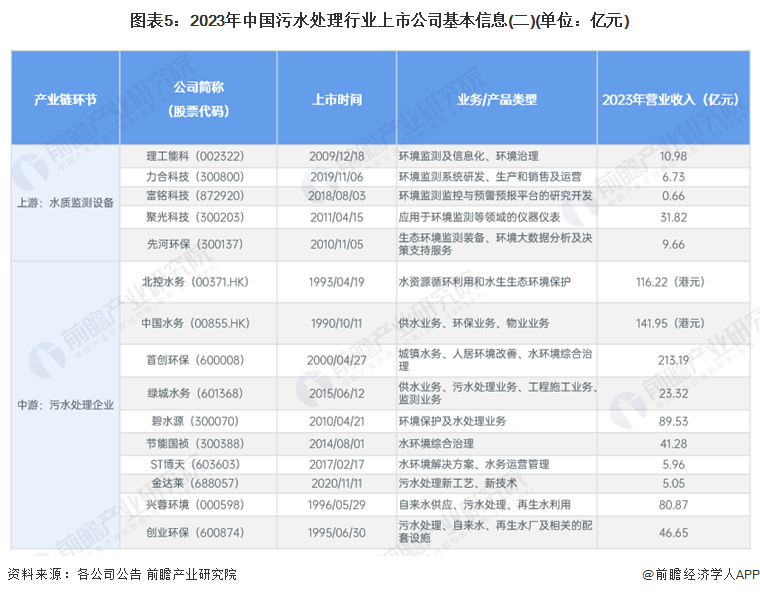Select the chart title 图表5 heading

(380, 21)
